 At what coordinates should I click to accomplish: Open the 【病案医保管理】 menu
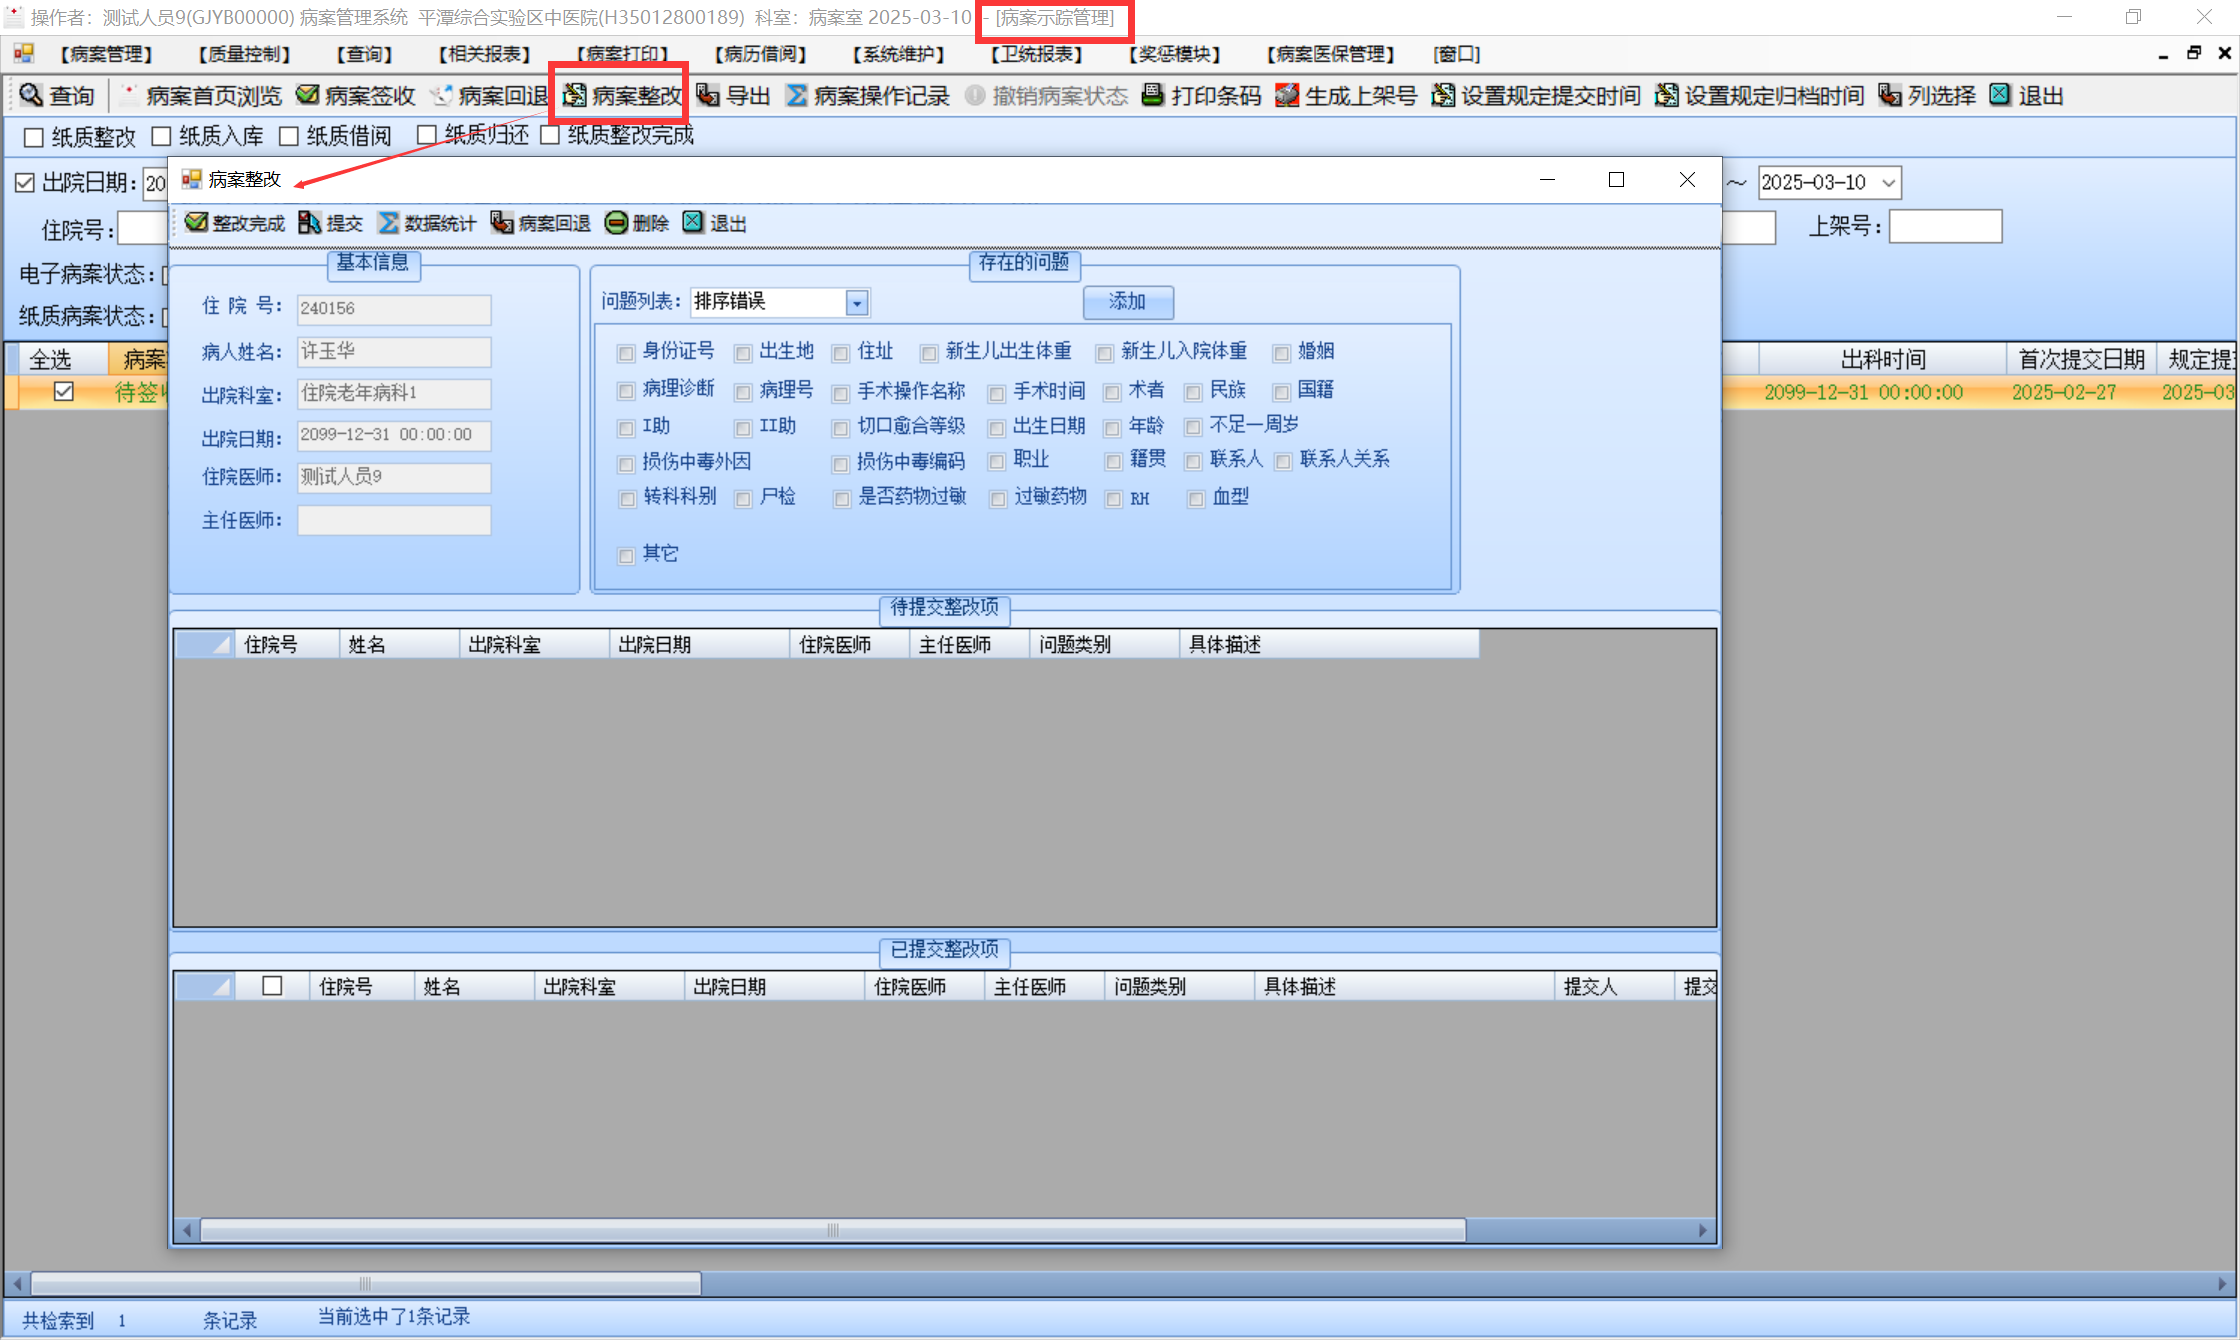(1330, 54)
